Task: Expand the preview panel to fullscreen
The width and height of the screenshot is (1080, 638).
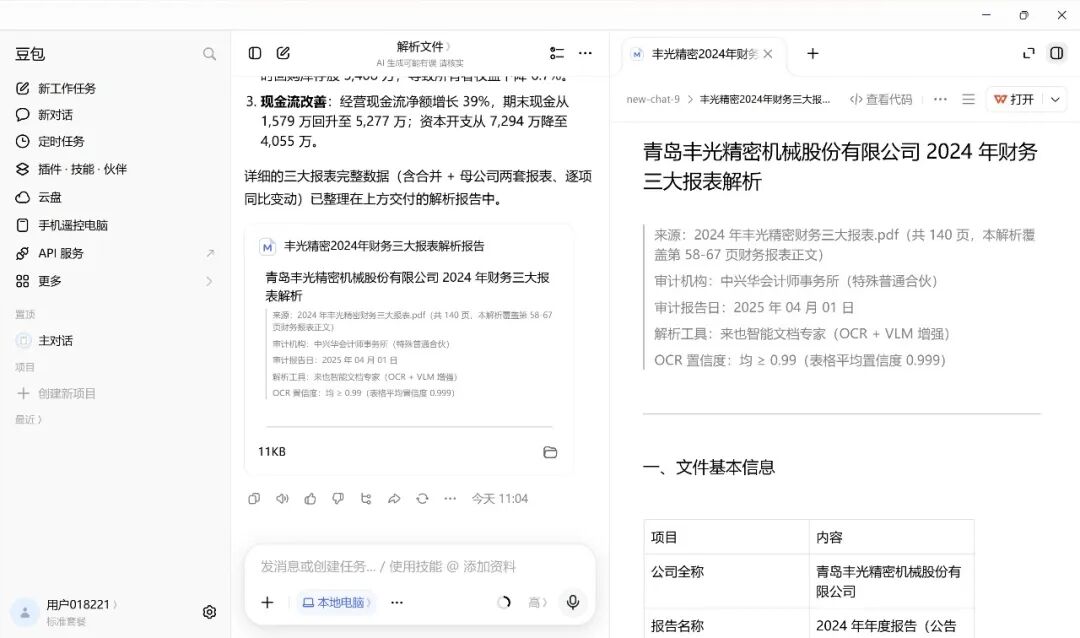Action: 1028,53
